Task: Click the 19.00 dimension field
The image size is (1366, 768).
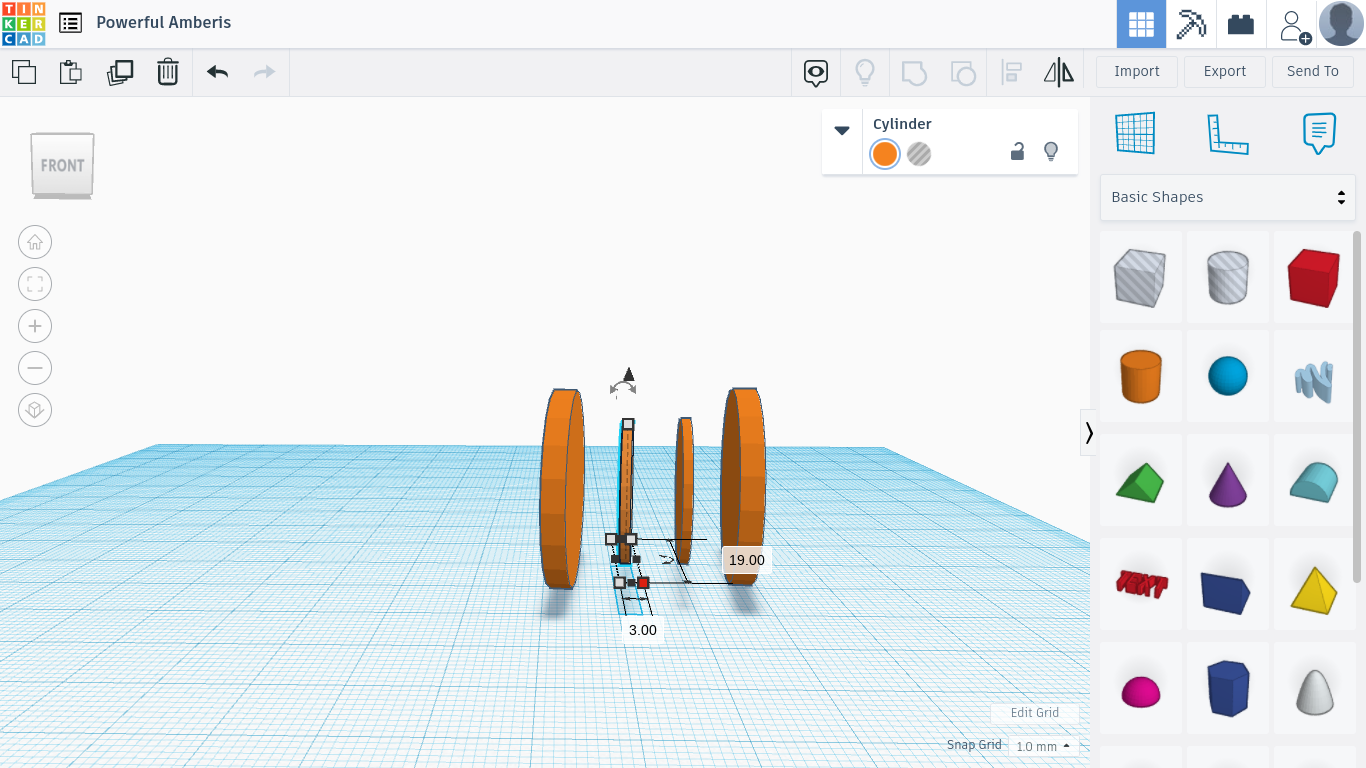Action: pyautogui.click(x=746, y=560)
